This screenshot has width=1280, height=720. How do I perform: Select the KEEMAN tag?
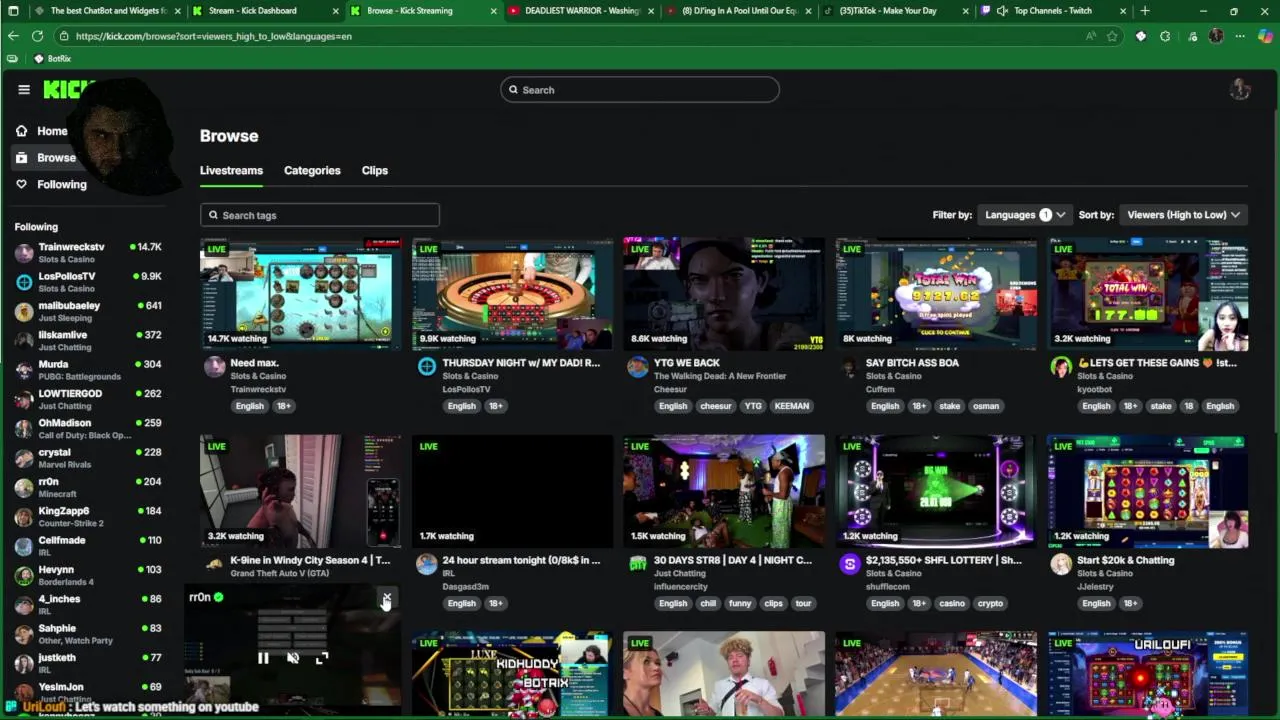(x=792, y=406)
